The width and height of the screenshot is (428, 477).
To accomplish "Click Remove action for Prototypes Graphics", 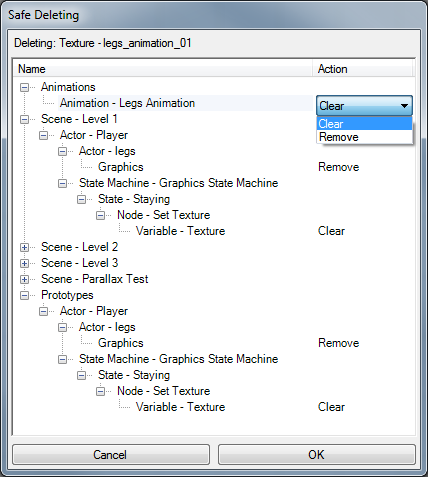I will pos(339,343).
